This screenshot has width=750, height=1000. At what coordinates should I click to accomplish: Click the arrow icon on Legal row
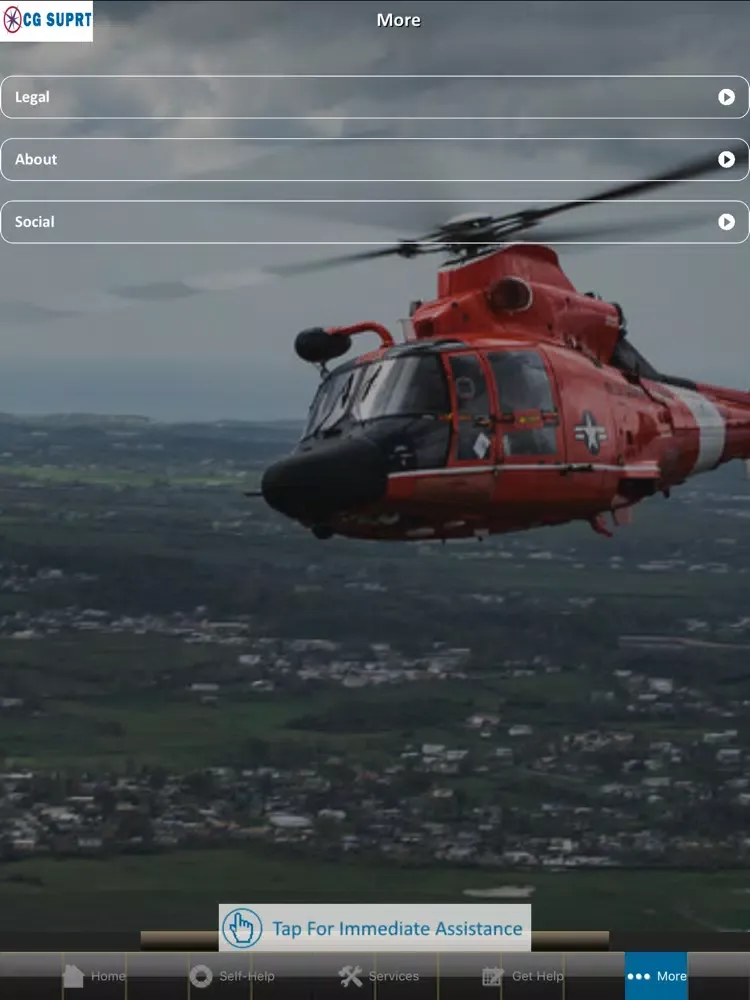[727, 97]
